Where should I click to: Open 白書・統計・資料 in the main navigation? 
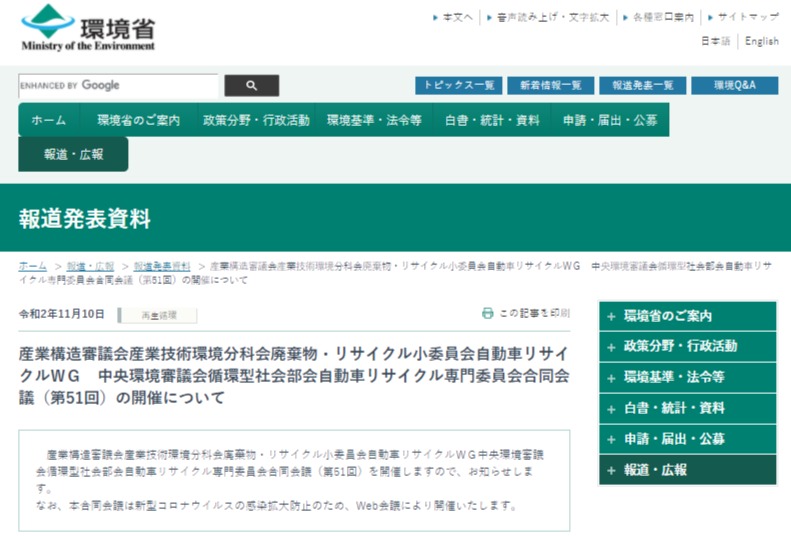click(492, 120)
